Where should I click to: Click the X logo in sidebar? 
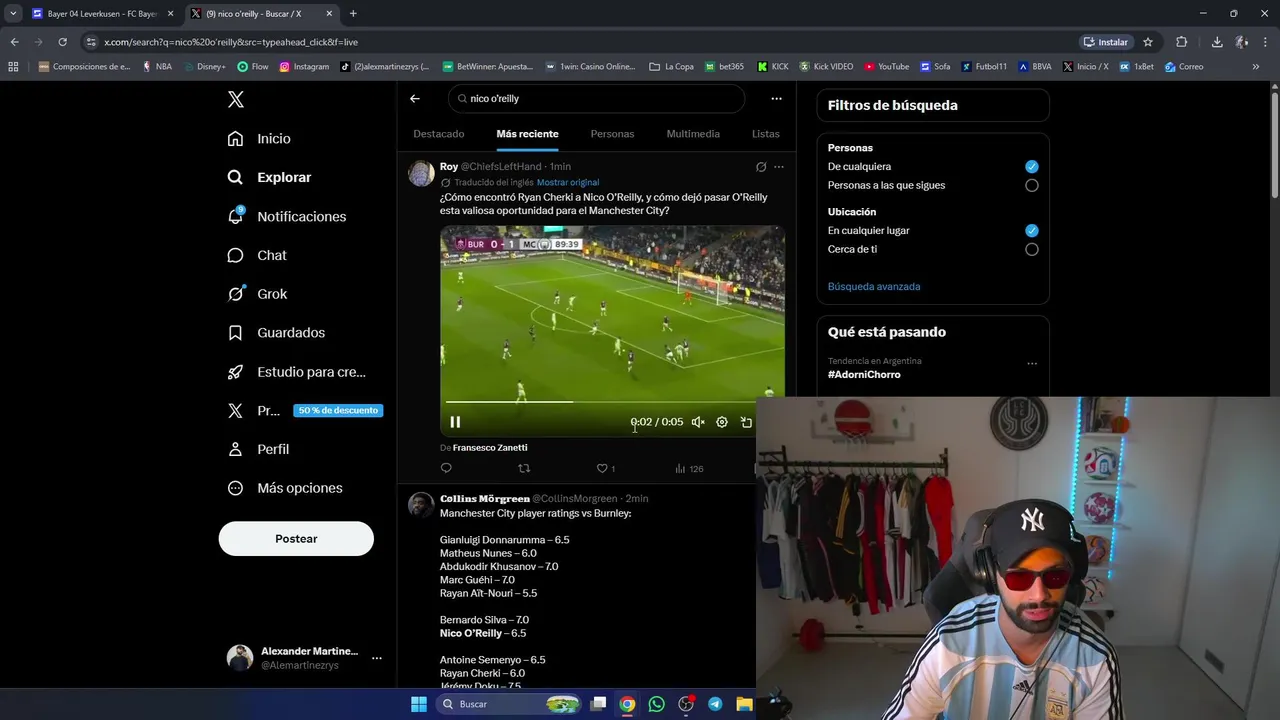[236, 99]
